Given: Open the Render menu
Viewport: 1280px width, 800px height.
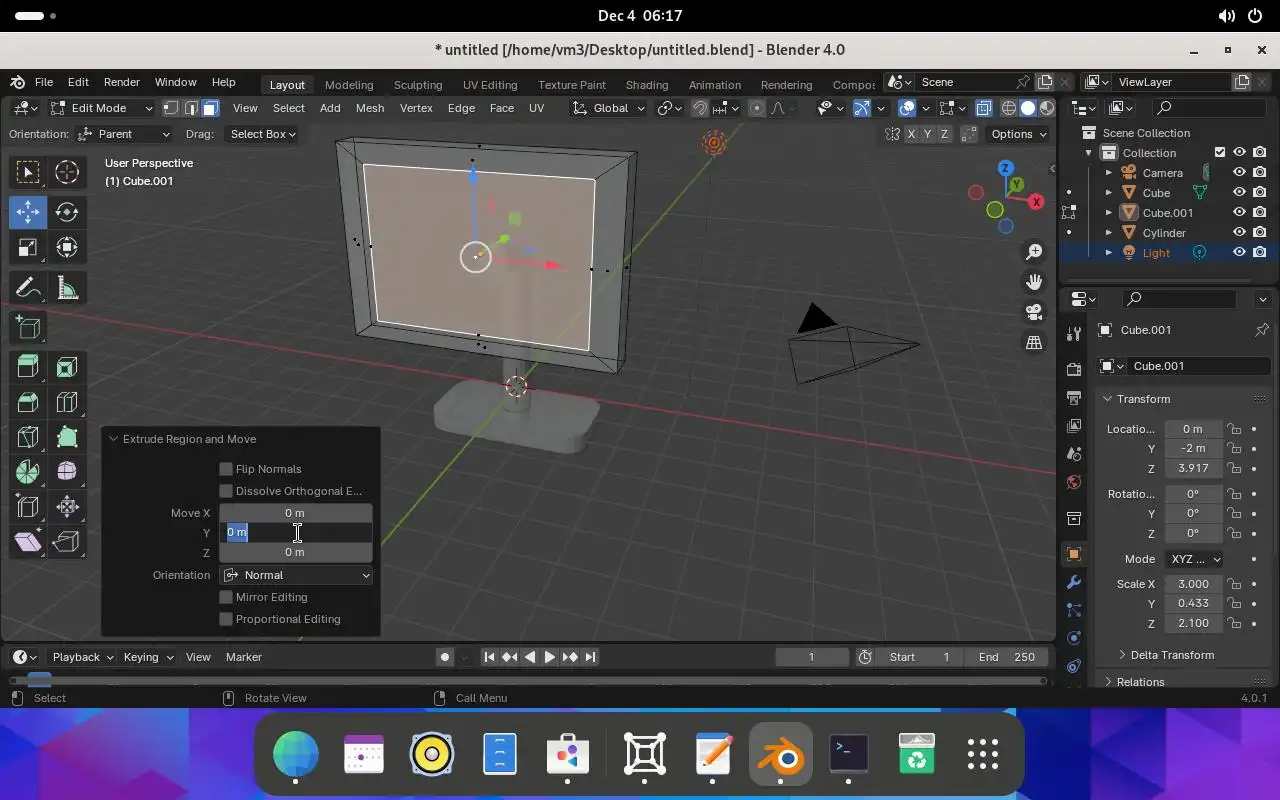Looking at the screenshot, I should 122,82.
